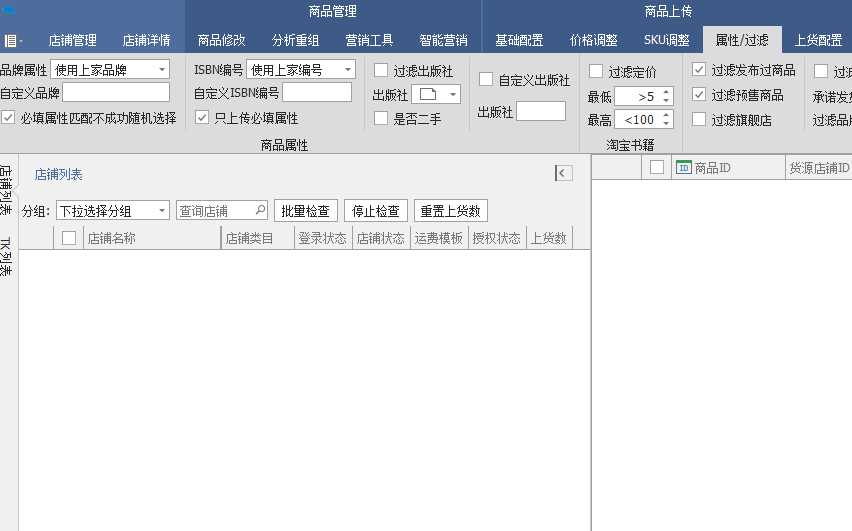This screenshot has width=852, height=531.
Task: Click the ID icon beside 商品ID column
Action: pos(684,167)
